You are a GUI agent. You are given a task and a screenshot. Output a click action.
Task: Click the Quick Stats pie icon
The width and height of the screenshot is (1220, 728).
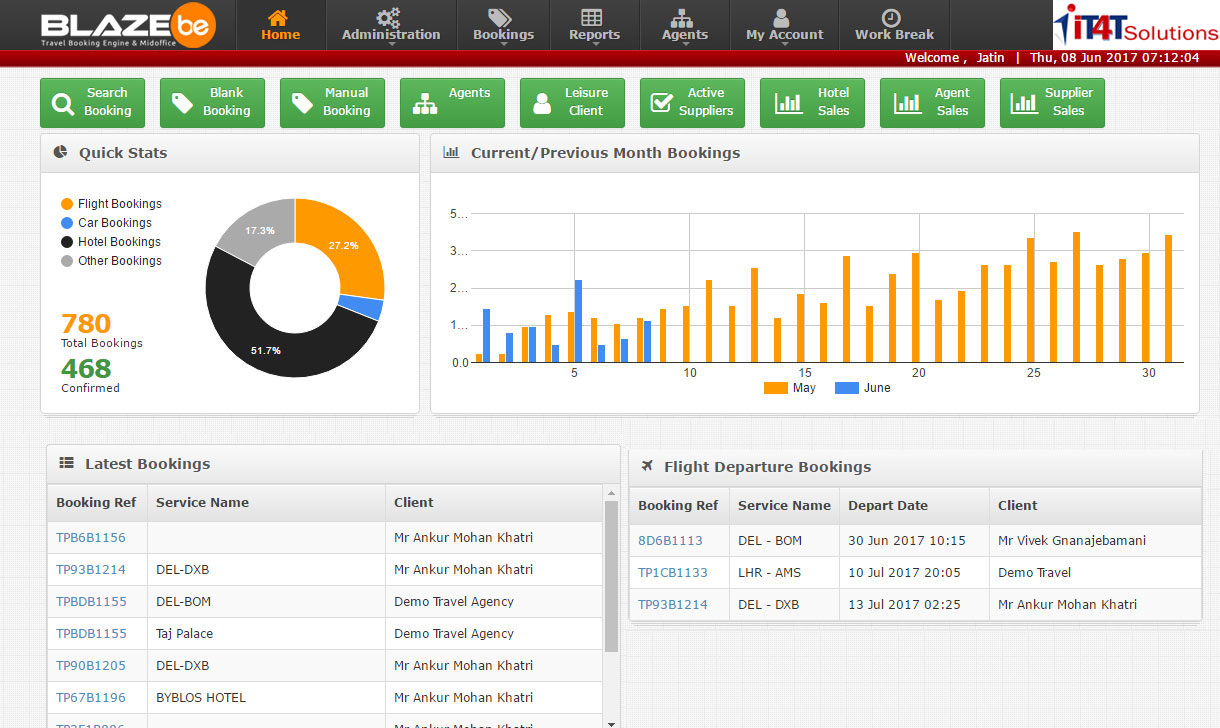(x=60, y=152)
